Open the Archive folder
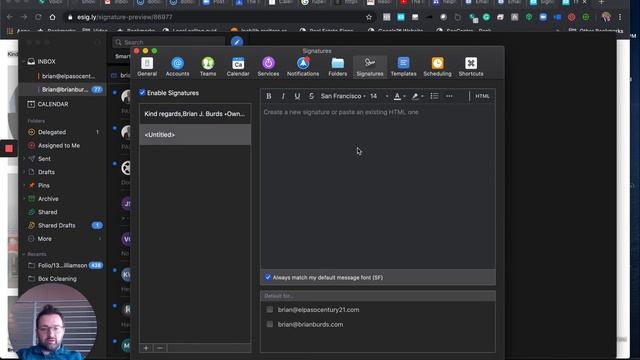The width and height of the screenshot is (640, 360). click(x=48, y=199)
